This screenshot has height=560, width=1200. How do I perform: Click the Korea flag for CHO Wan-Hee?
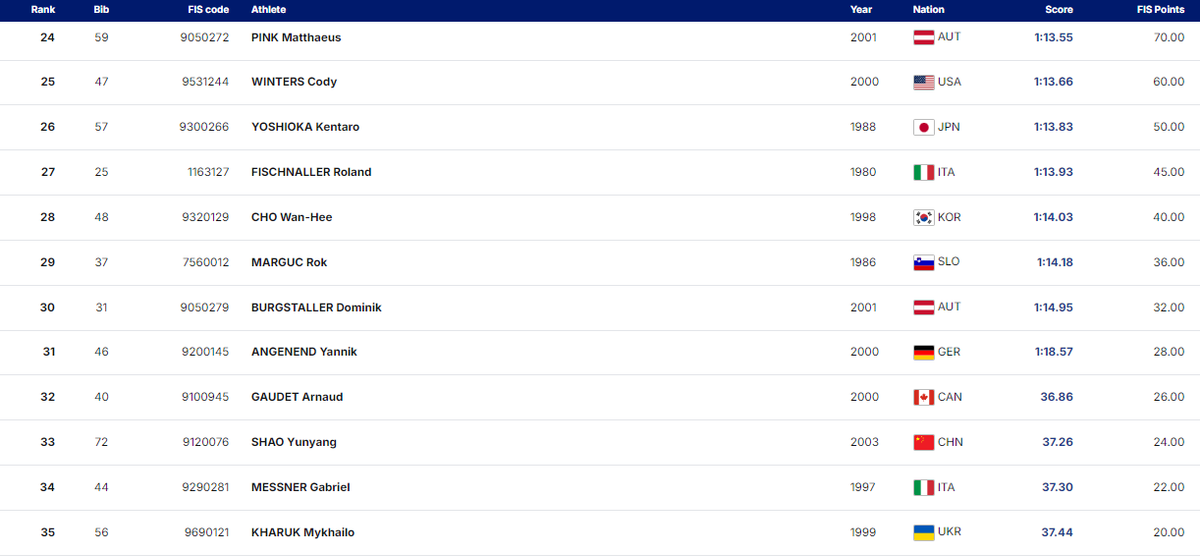tap(923, 217)
